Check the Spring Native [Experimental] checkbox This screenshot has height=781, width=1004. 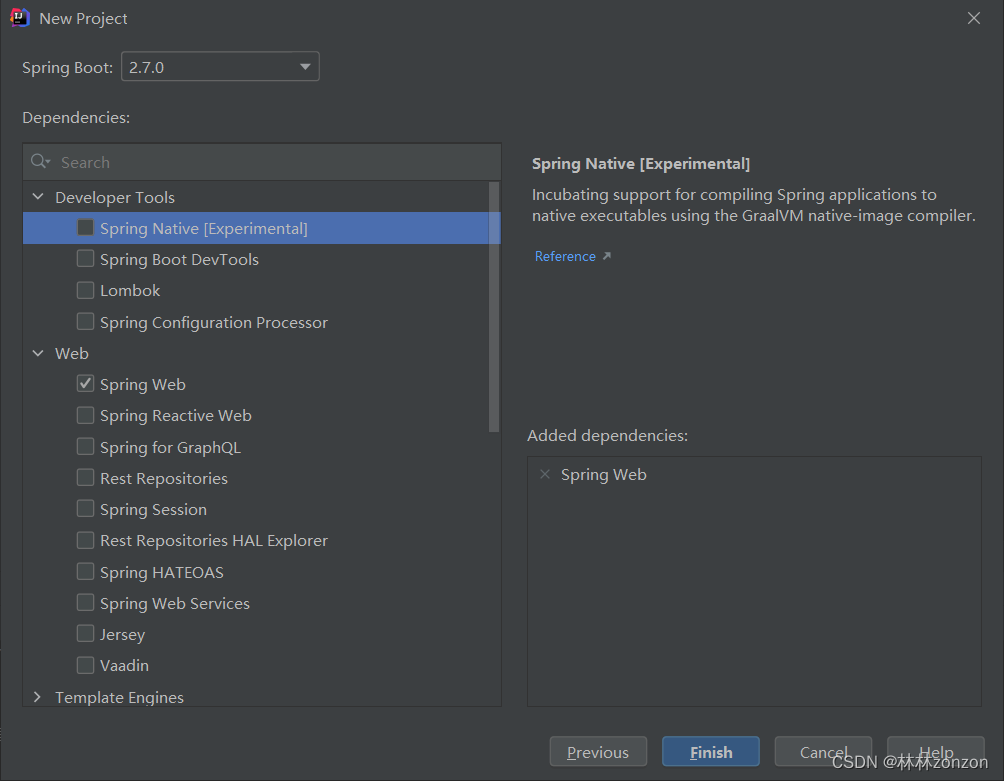point(85,228)
